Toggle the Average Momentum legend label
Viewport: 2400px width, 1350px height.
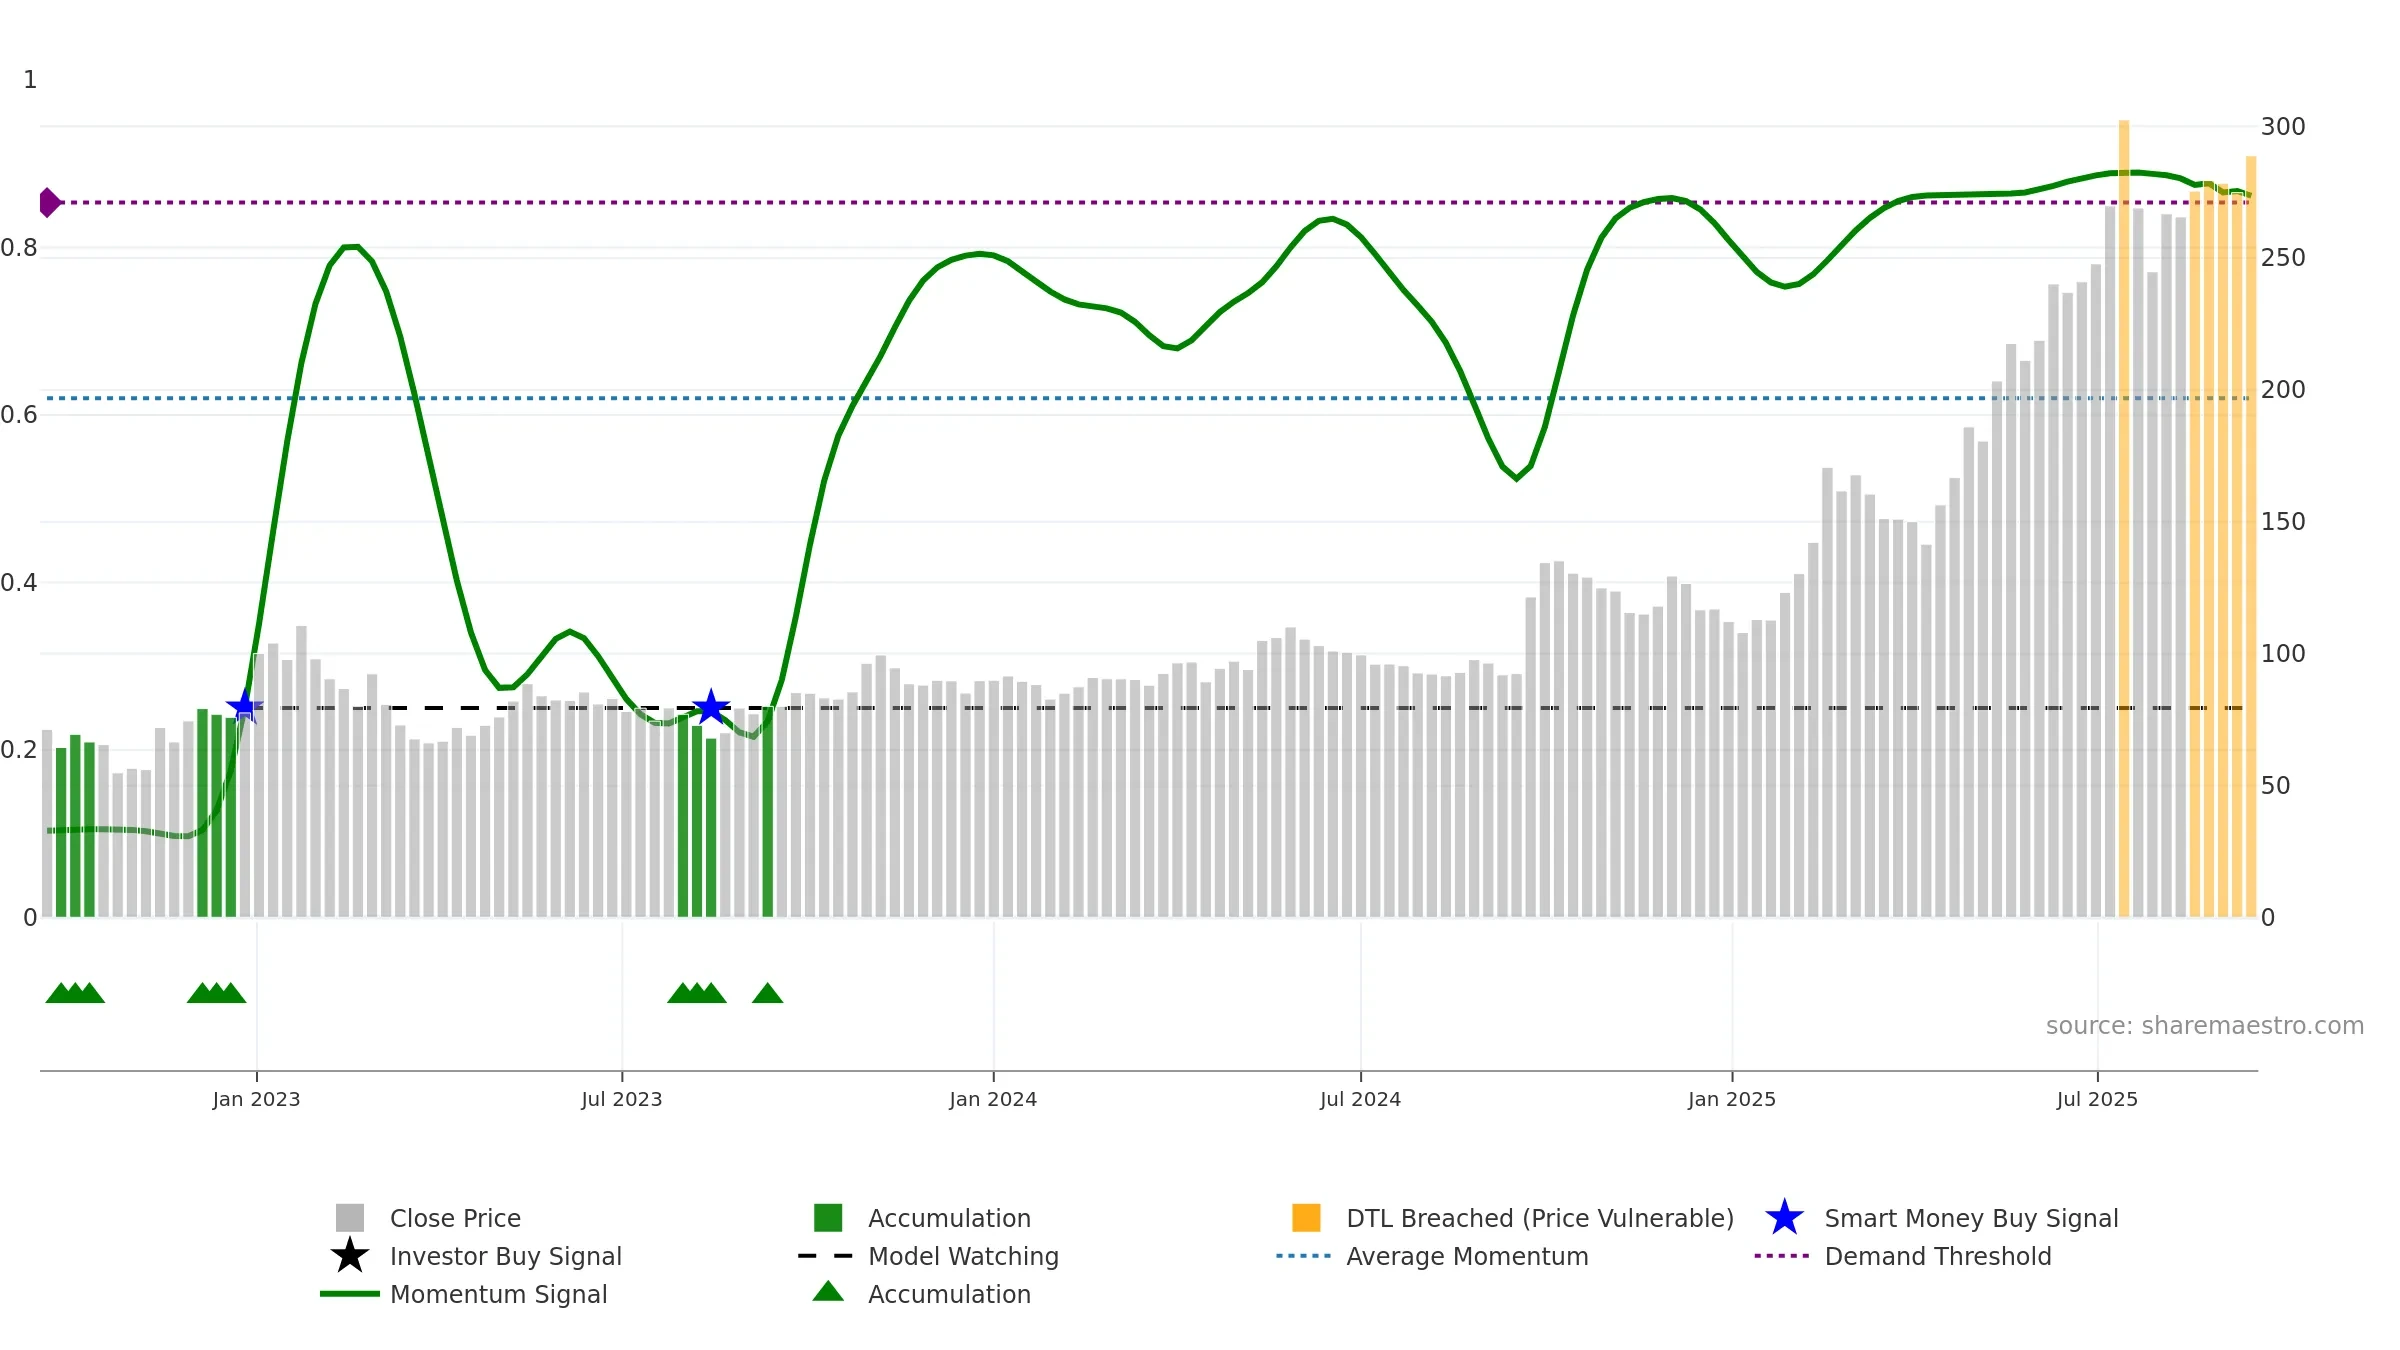click(1467, 1256)
